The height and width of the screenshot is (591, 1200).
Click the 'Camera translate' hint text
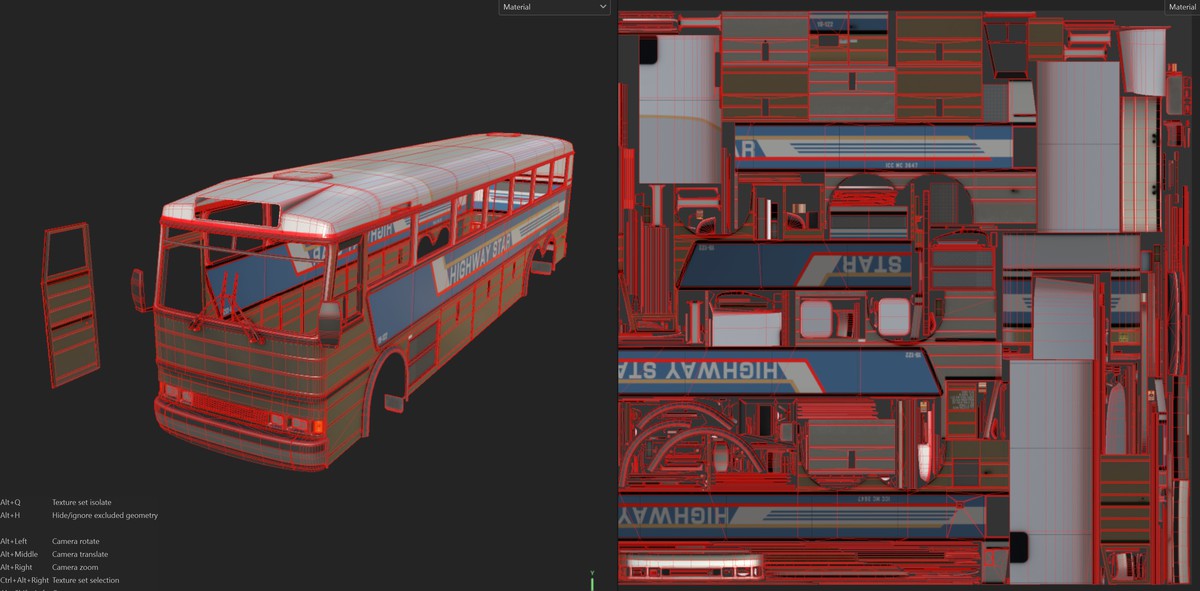(x=80, y=554)
